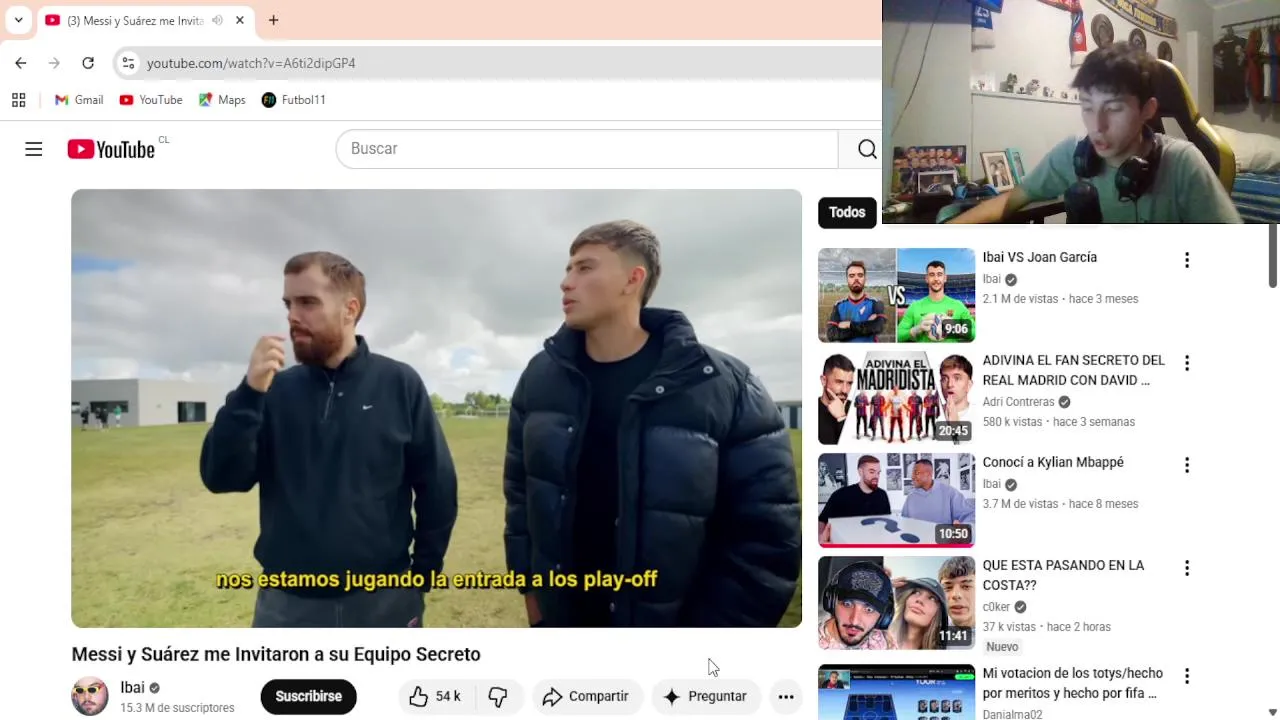Open the YouTube hamburger guide menu
This screenshot has height=720, width=1280.
pyautogui.click(x=34, y=149)
